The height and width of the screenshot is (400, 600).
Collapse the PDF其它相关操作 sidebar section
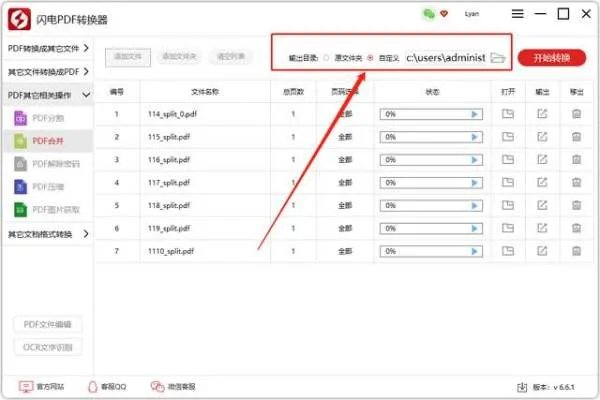[x=48, y=95]
